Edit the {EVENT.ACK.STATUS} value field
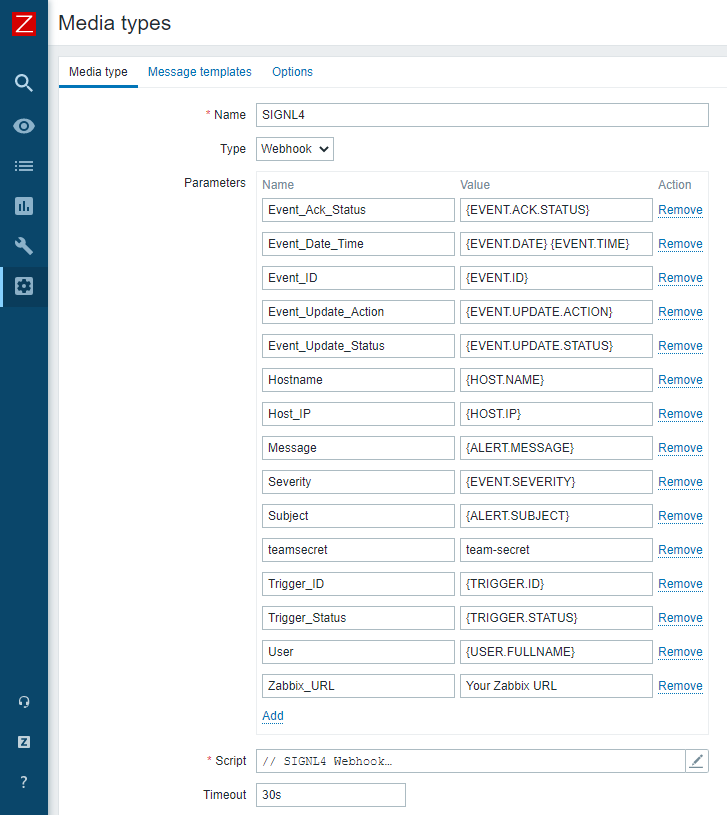 point(556,210)
